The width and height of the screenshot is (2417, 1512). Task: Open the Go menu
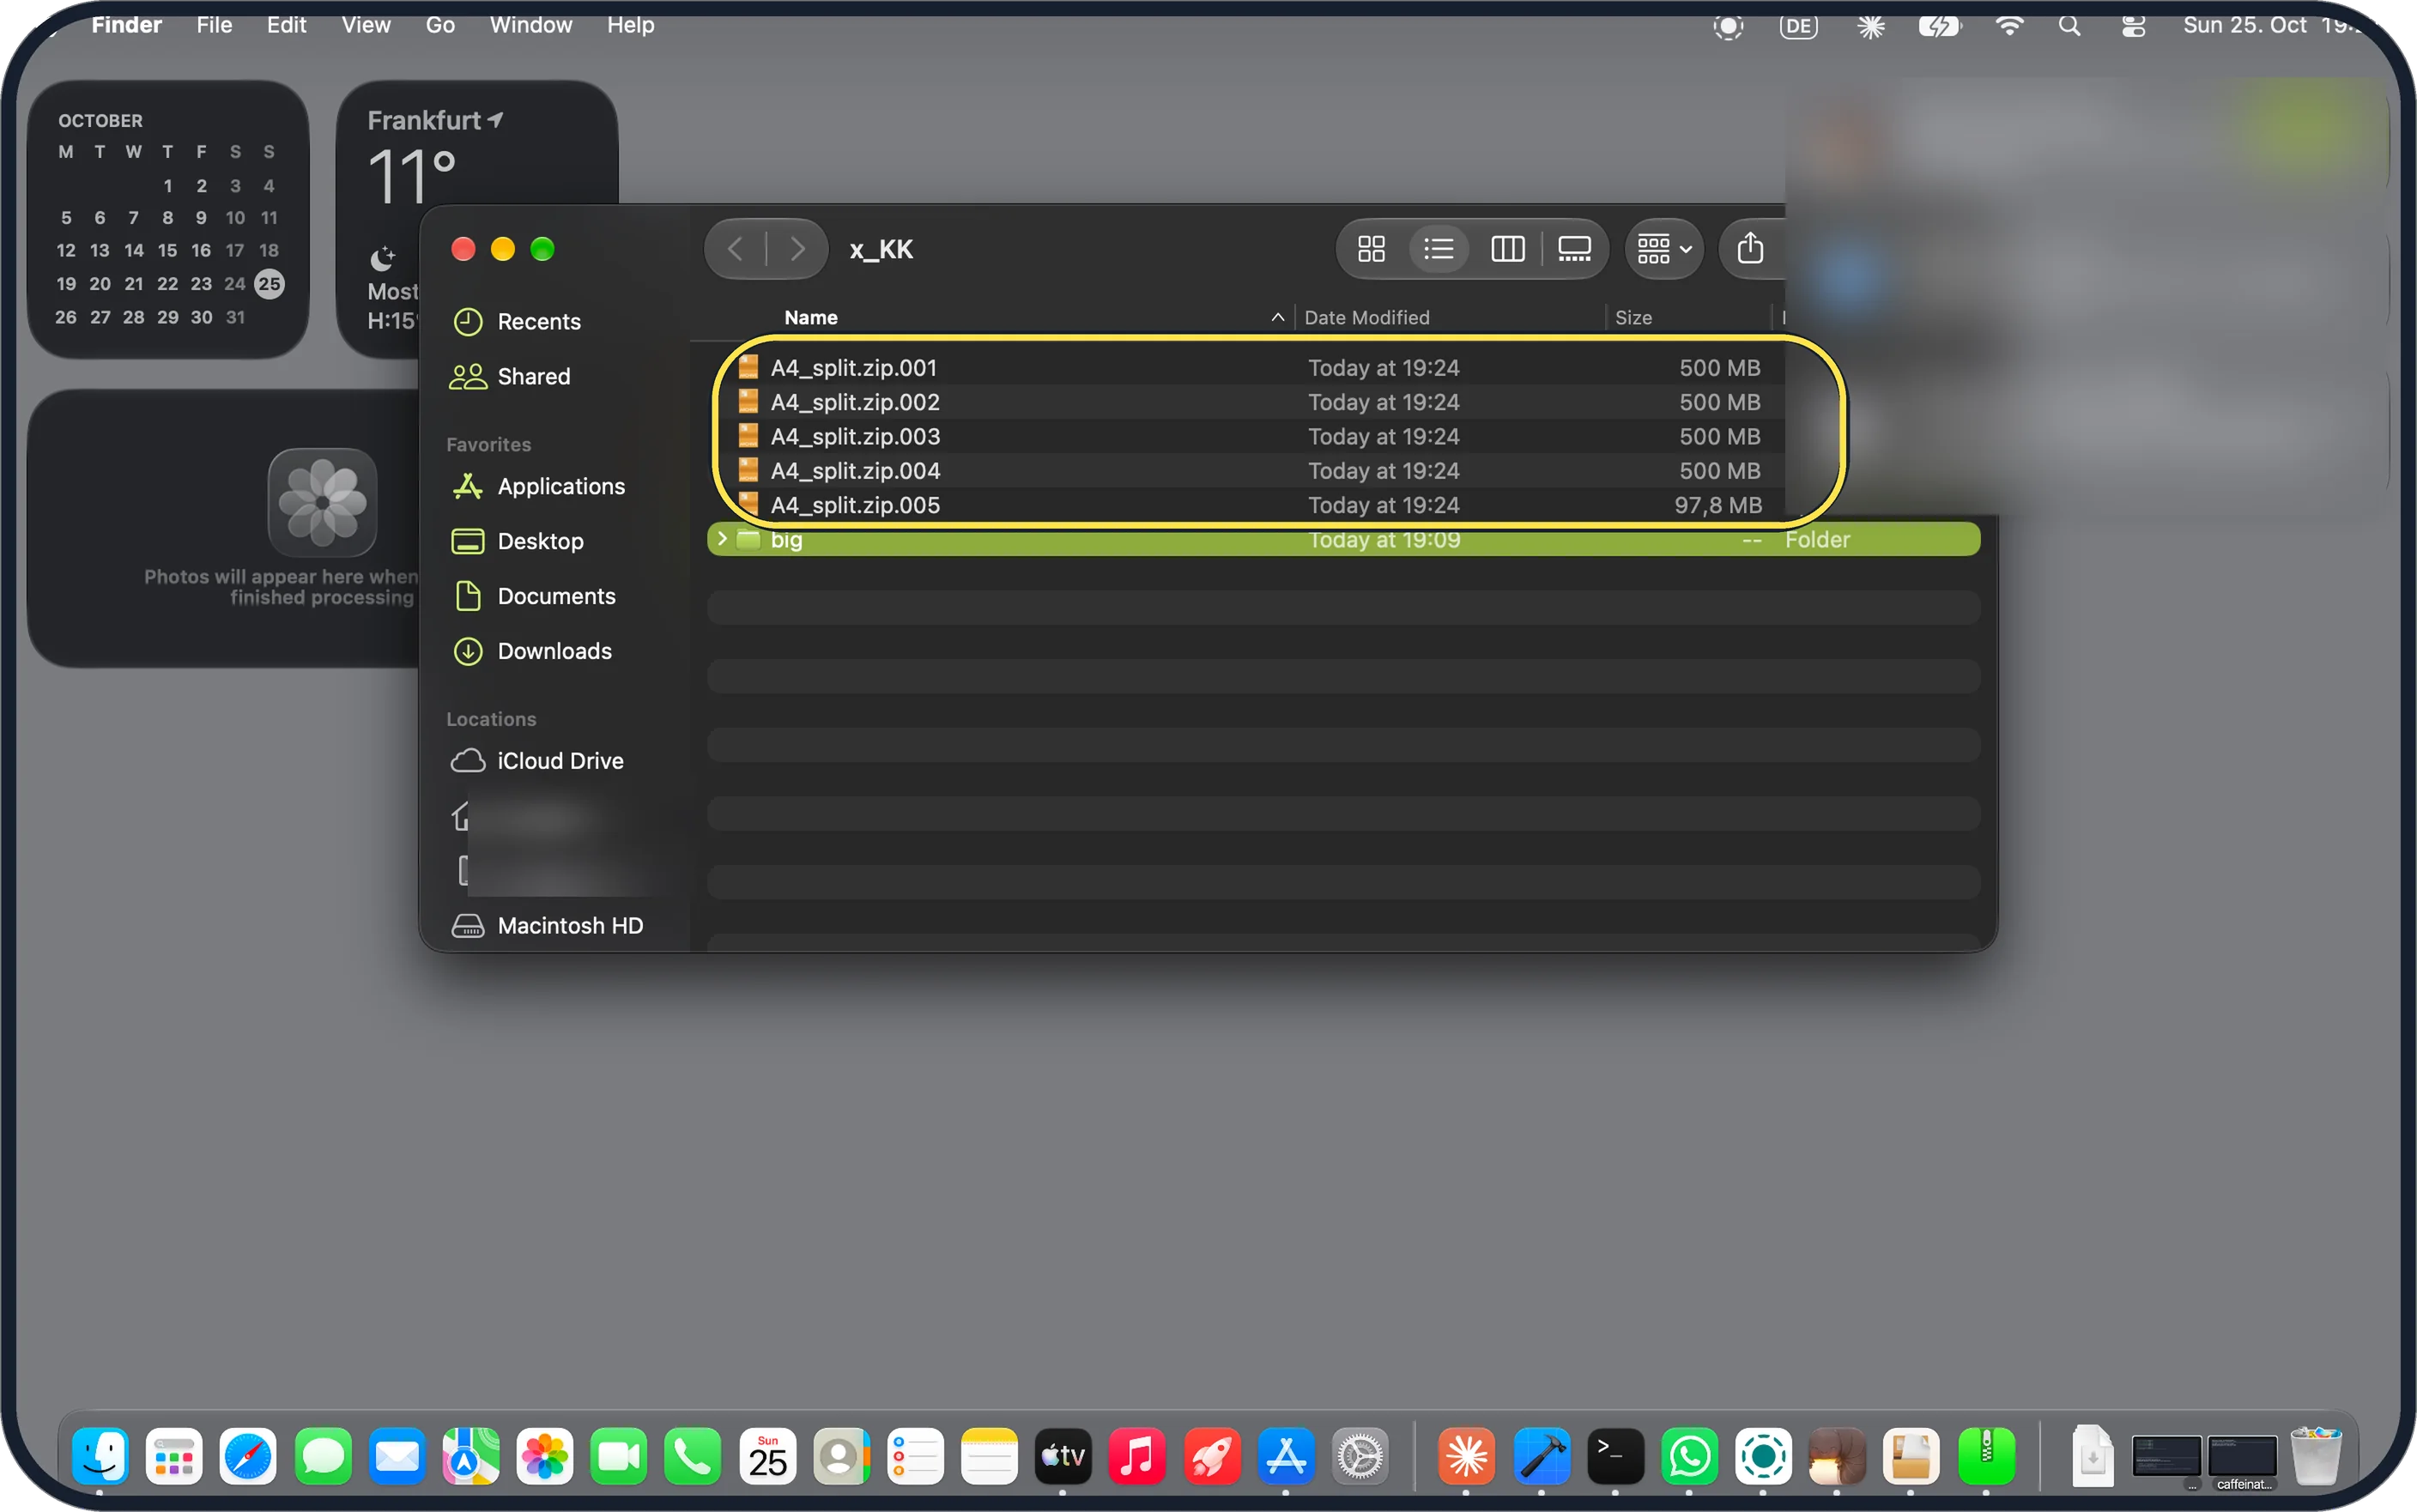click(x=440, y=25)
